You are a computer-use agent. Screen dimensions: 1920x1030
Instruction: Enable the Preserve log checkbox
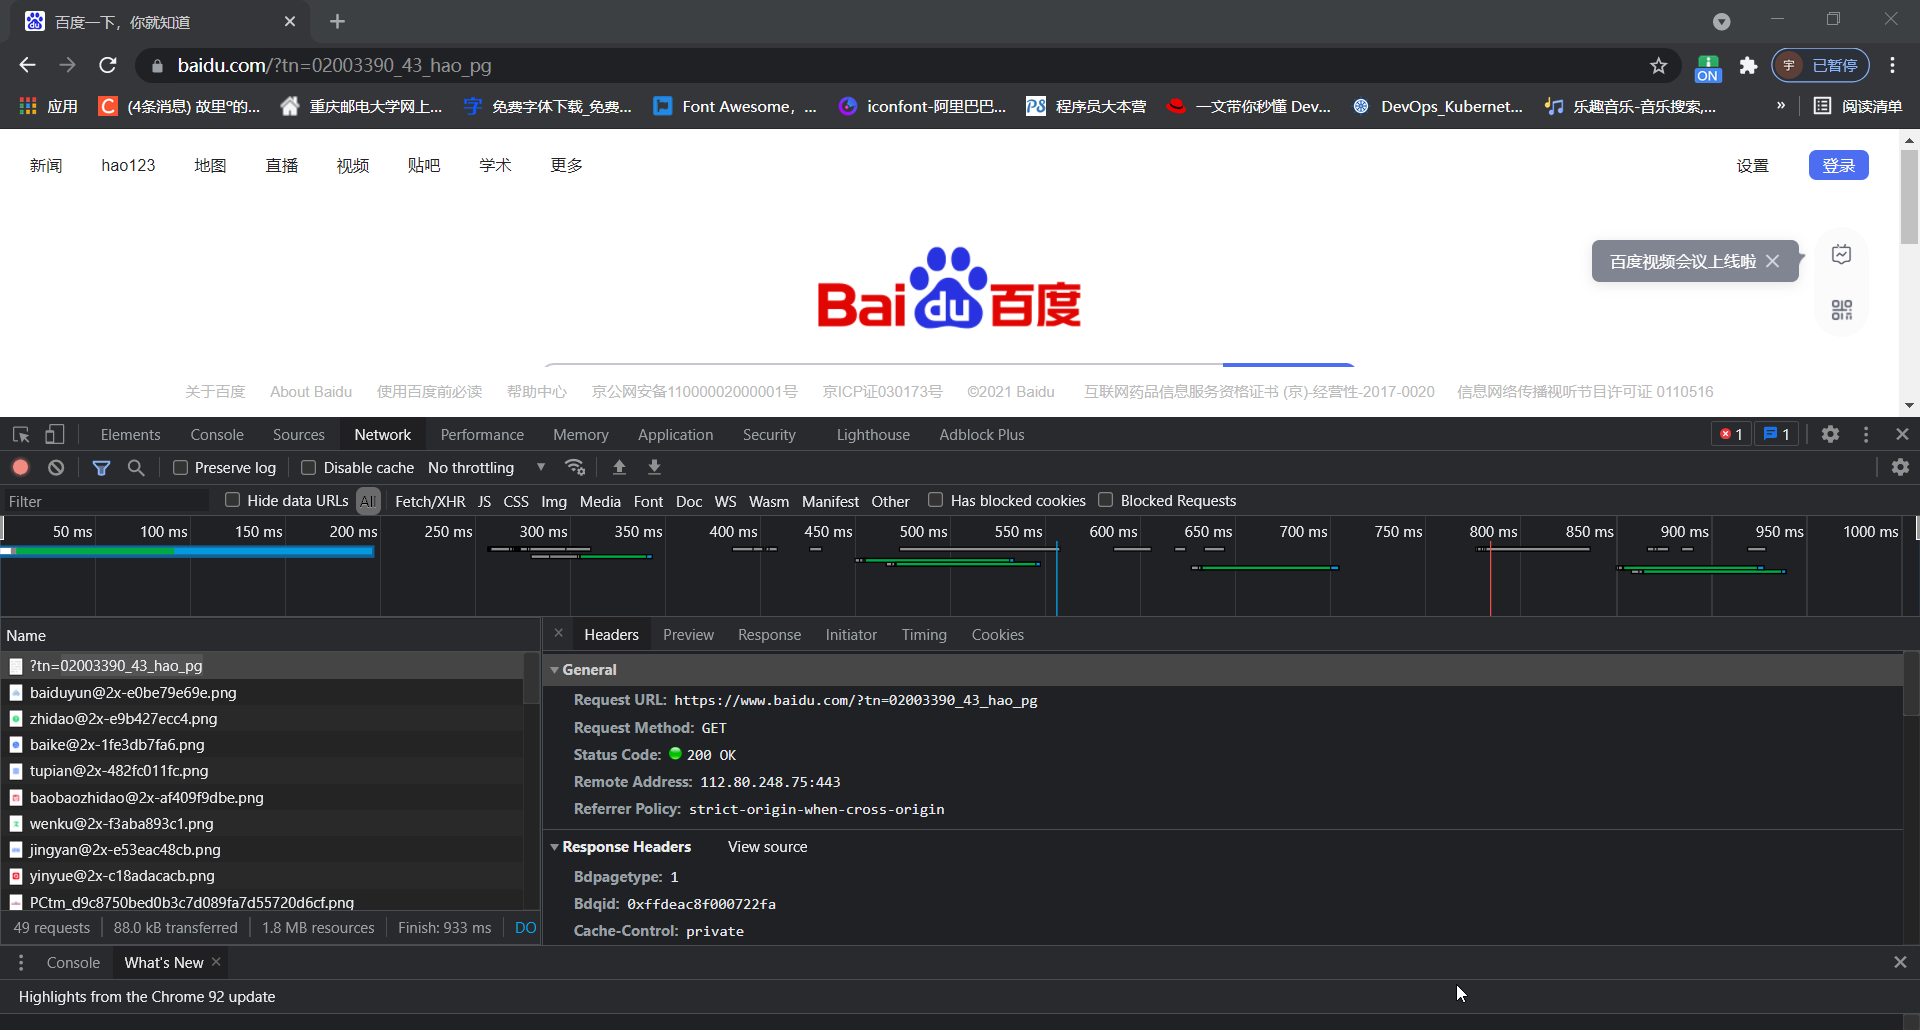coord(181,467)
